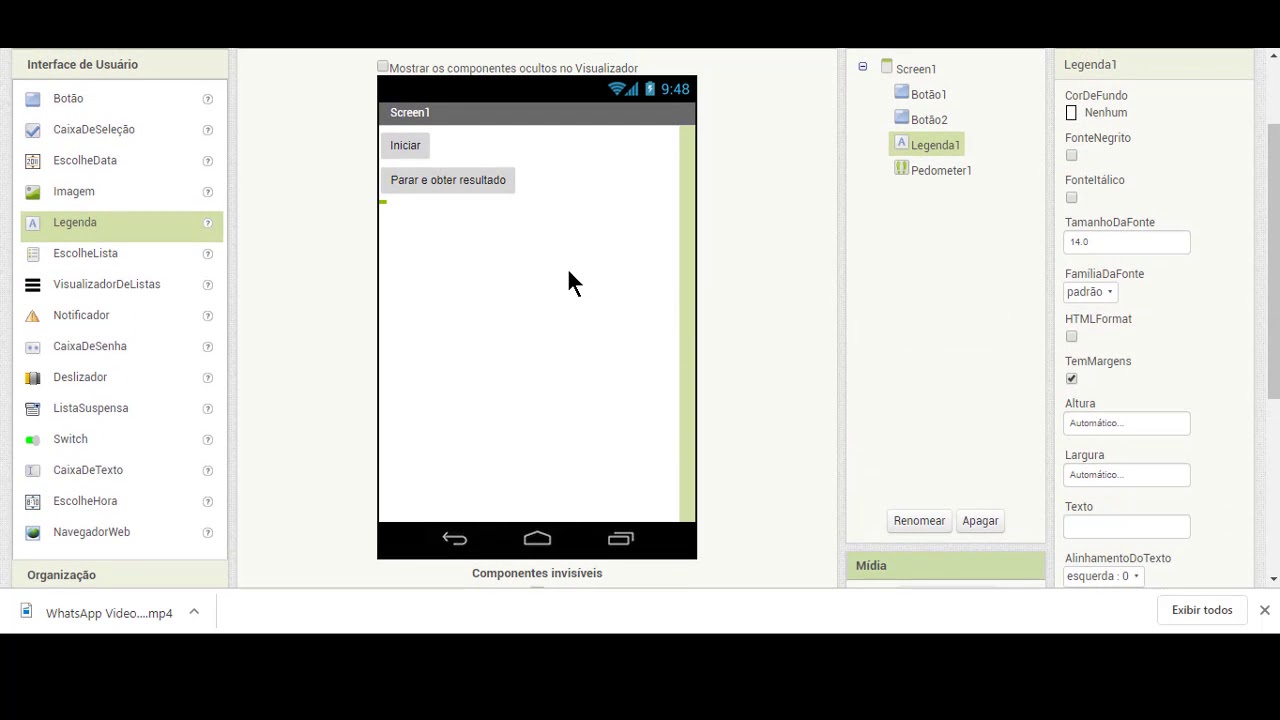Open the CorDeFundo Nenhum color swatch

[x=1071, y=113]
